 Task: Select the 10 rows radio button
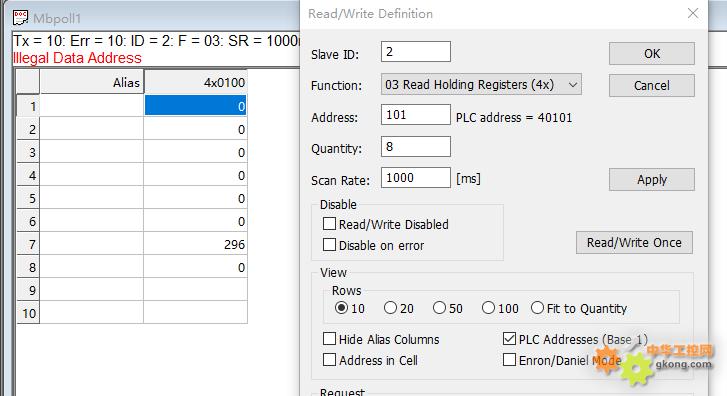(x=341, y=308)
